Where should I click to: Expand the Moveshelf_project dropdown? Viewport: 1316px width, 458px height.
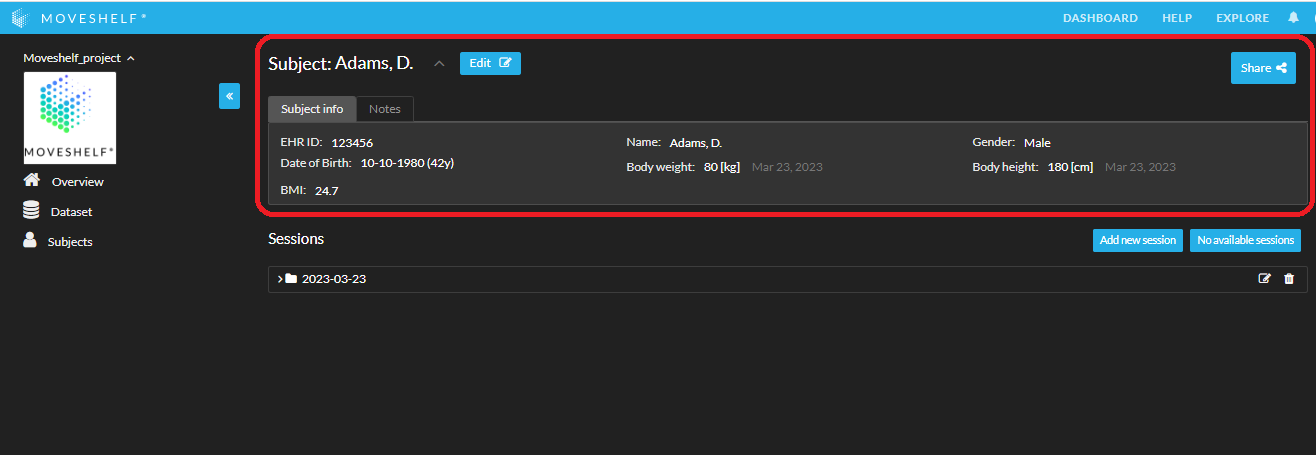click(79, 58)
